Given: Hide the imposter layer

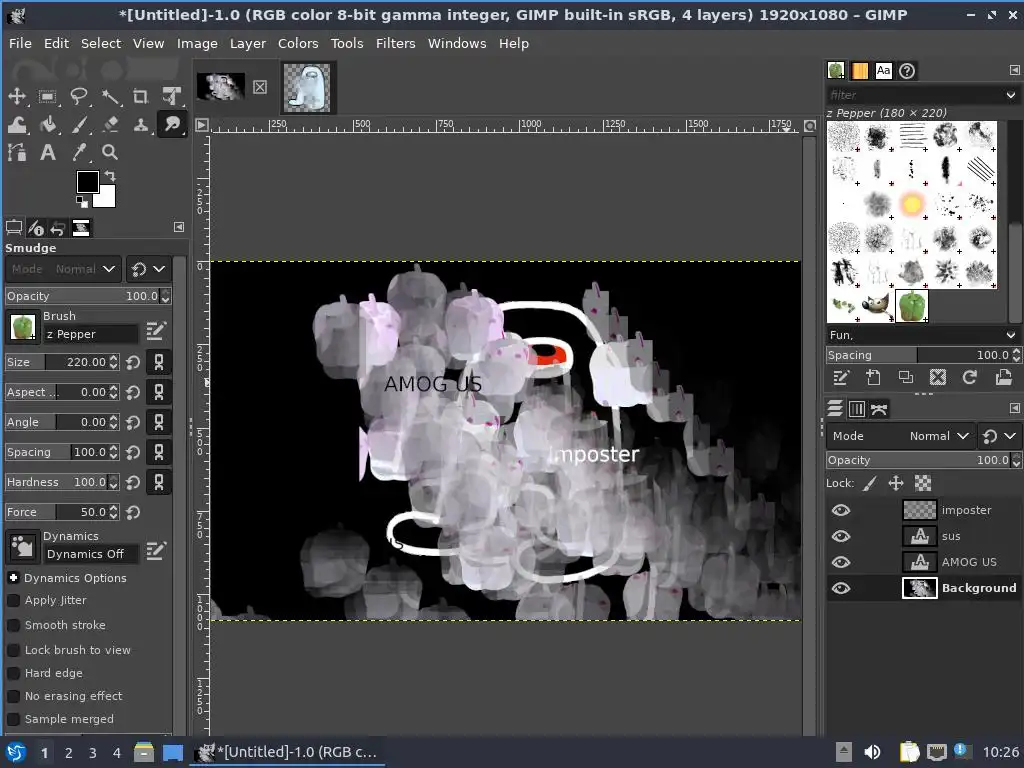Looking at the screenshot, I should coord(841,510).
